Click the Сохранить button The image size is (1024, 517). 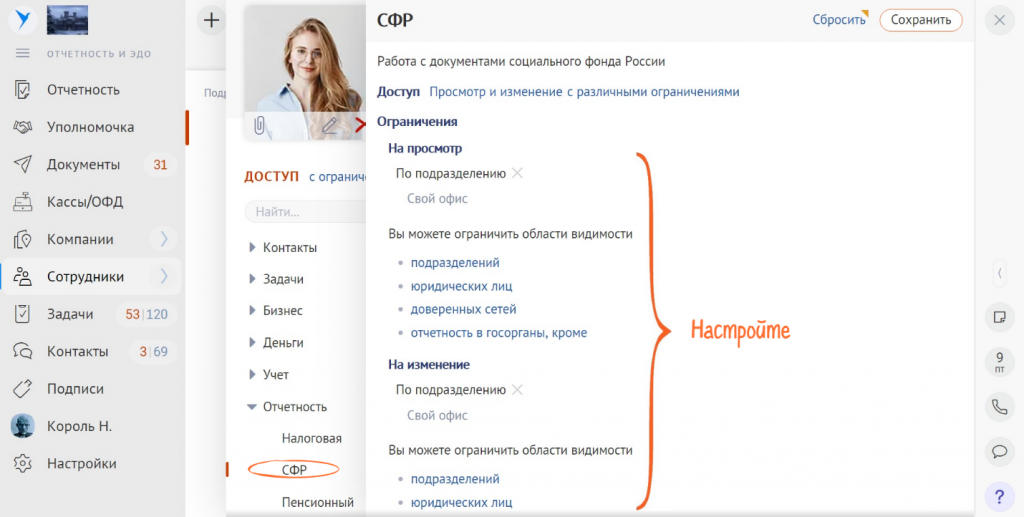pos(920,20)
